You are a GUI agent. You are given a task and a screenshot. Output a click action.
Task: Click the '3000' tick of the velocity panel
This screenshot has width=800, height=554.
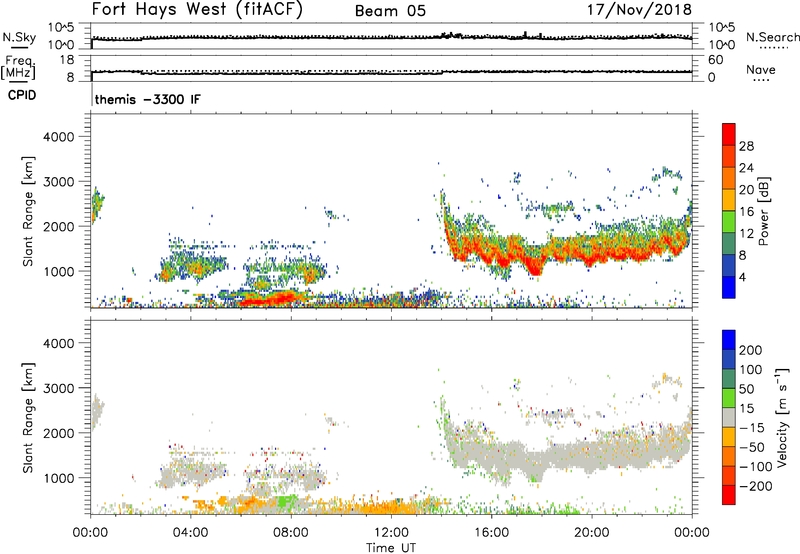pos(59,388)
